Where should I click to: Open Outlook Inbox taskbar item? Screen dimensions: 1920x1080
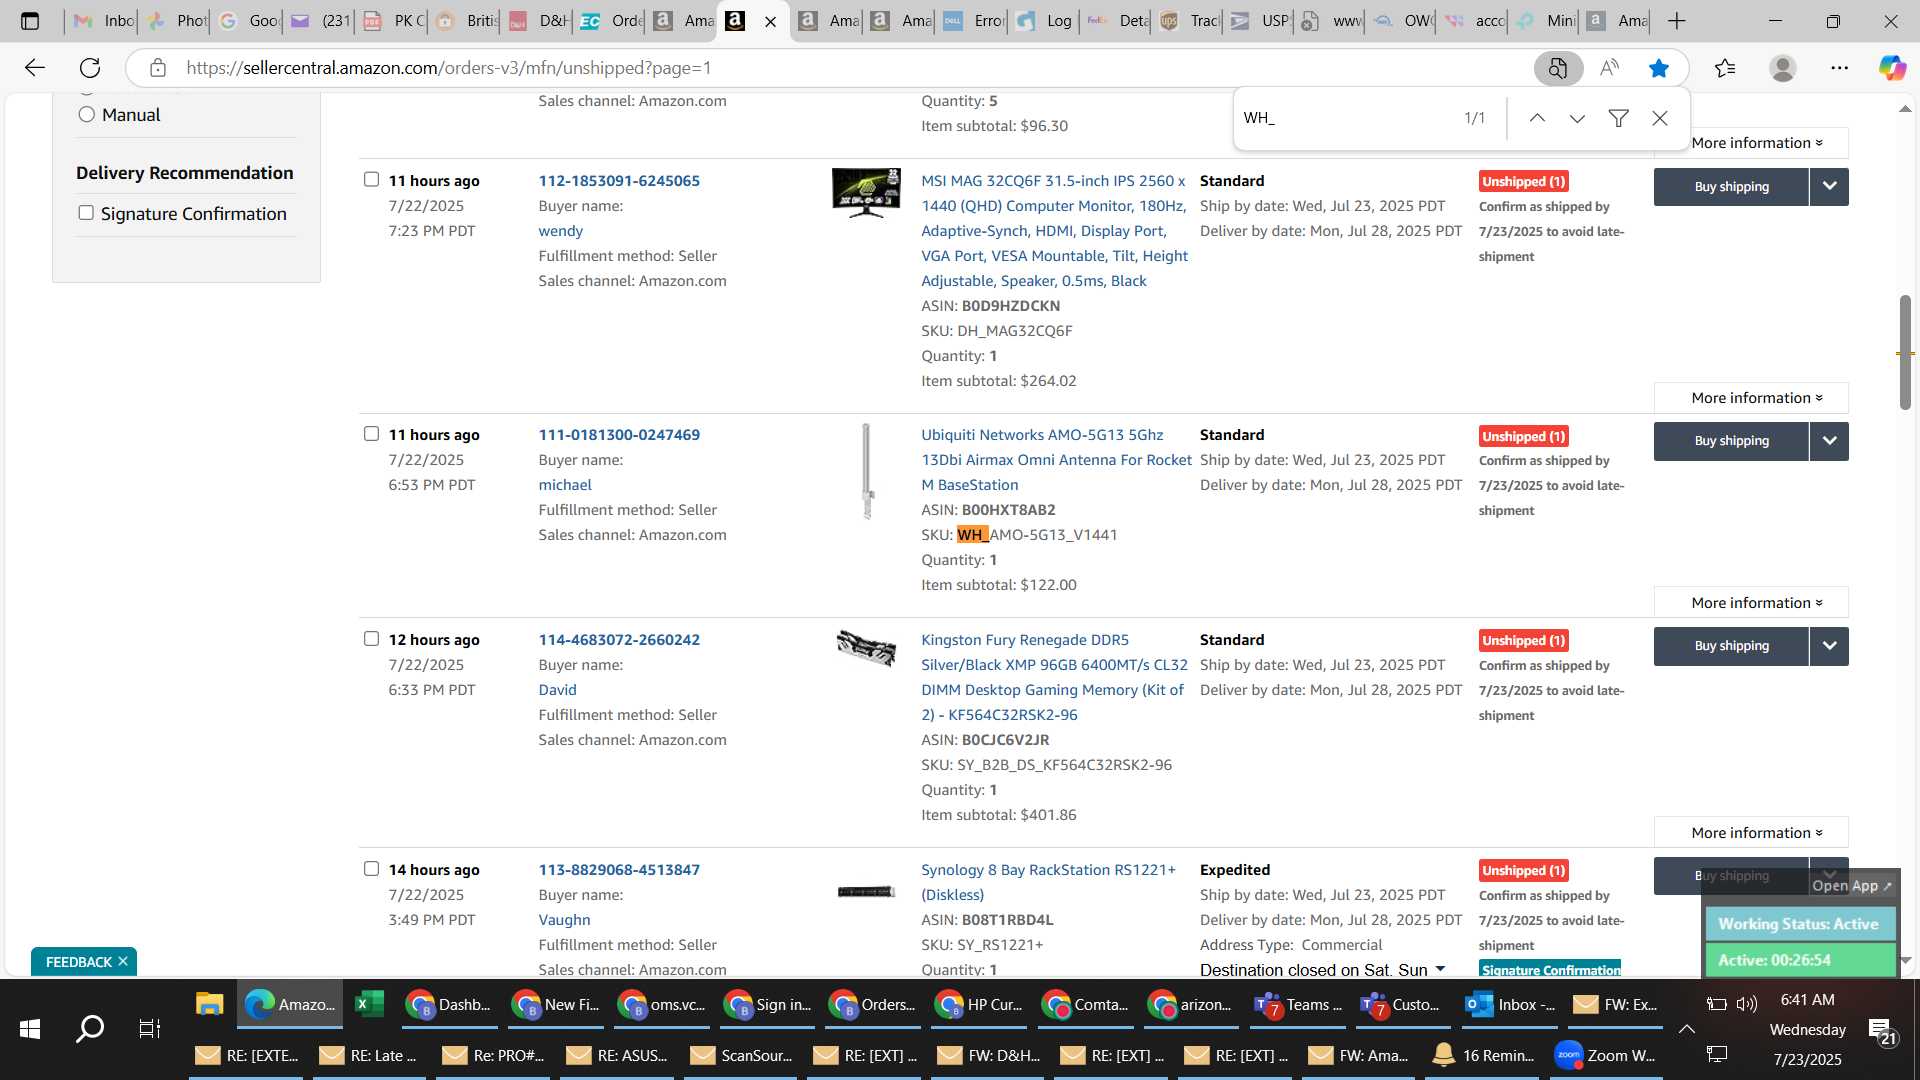pyautogui.click(x=1510, y=1004)
